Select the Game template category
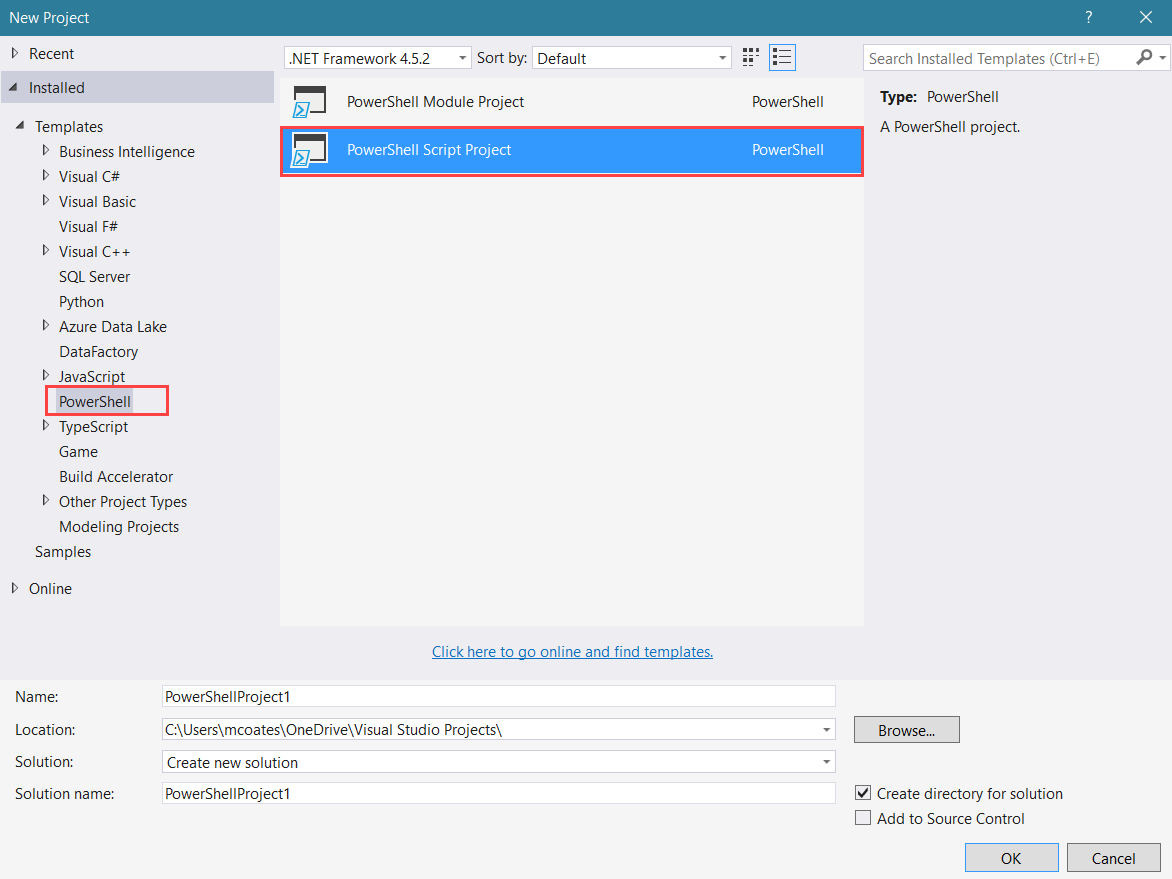 pyautogui.click(x=78, y=451)
